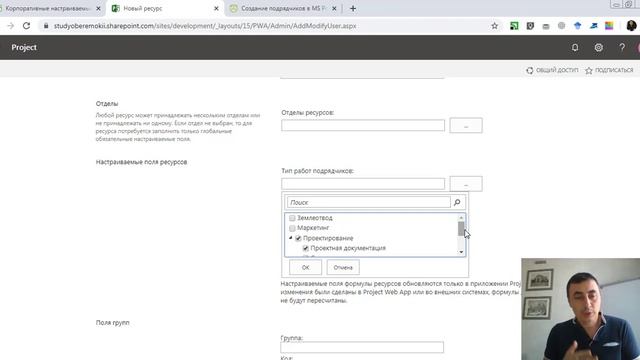Switch to 'Новый ресурс' tab
The image size is (640, 360).
click(165, 8)
